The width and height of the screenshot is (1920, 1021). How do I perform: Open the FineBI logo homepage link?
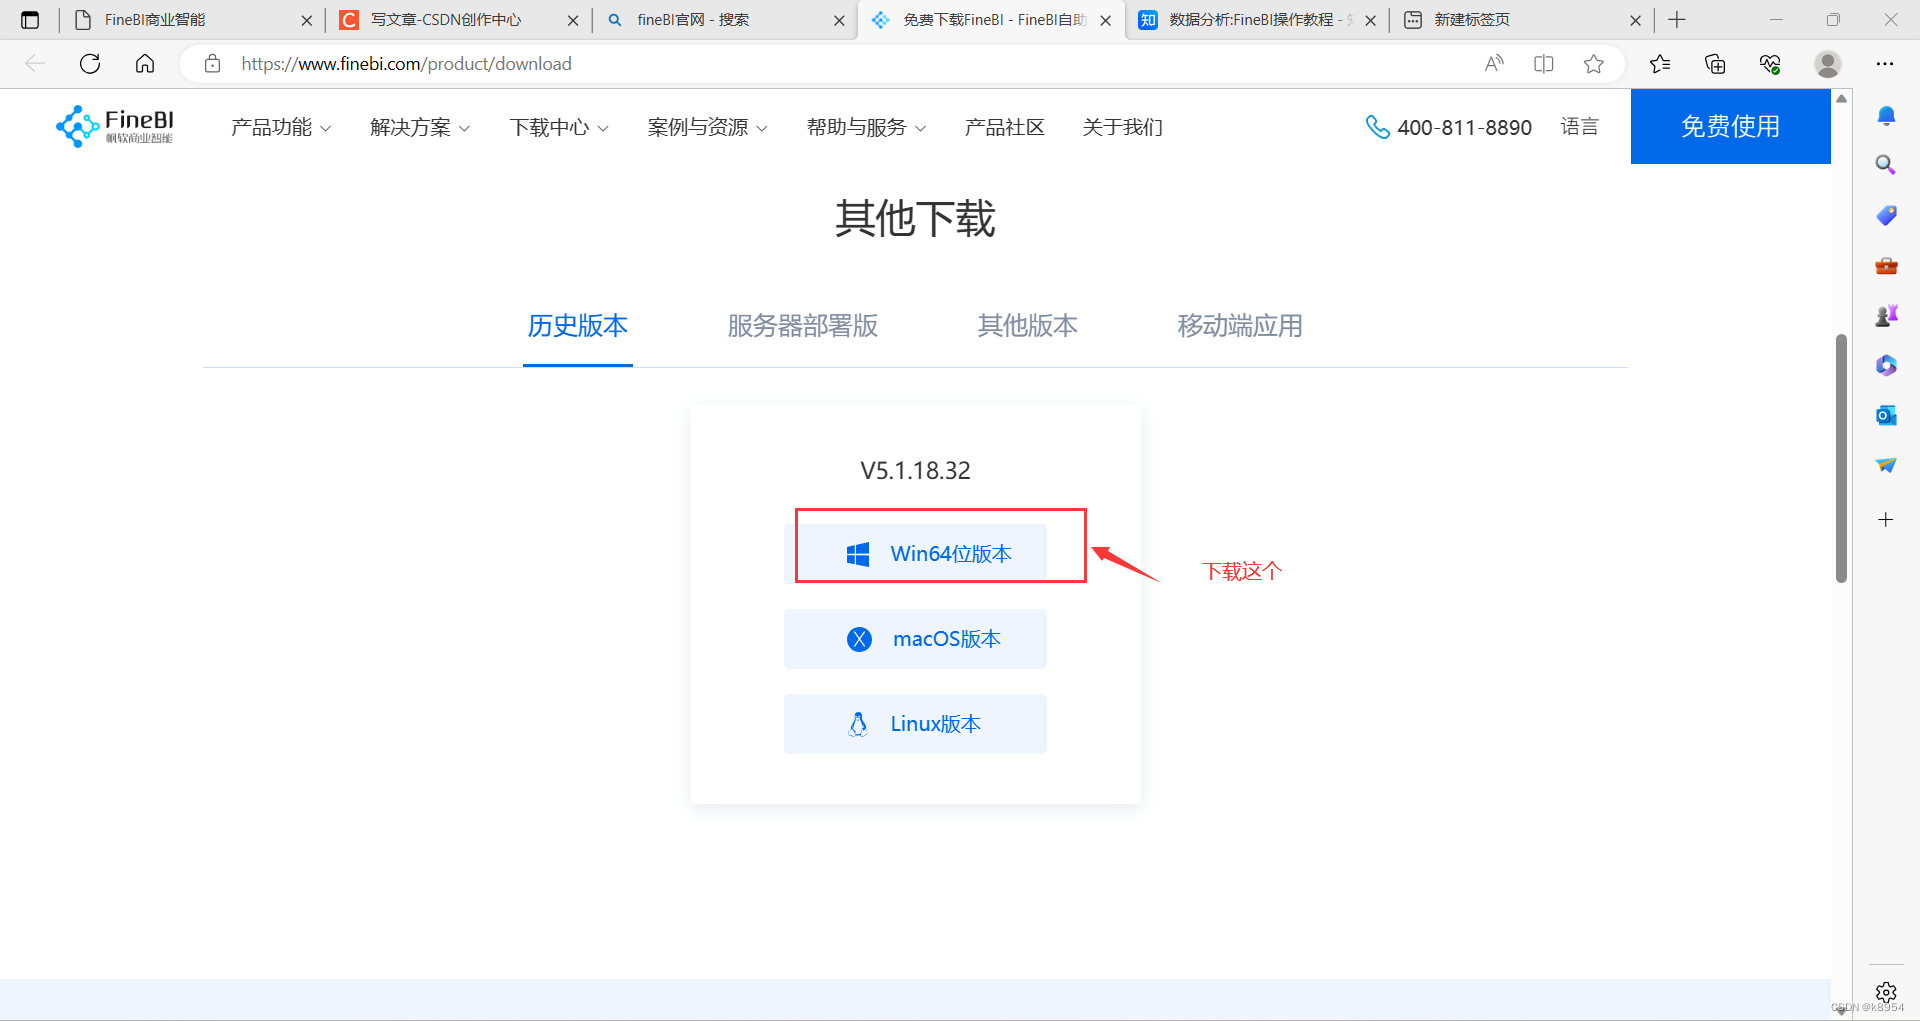click(113, 126)
